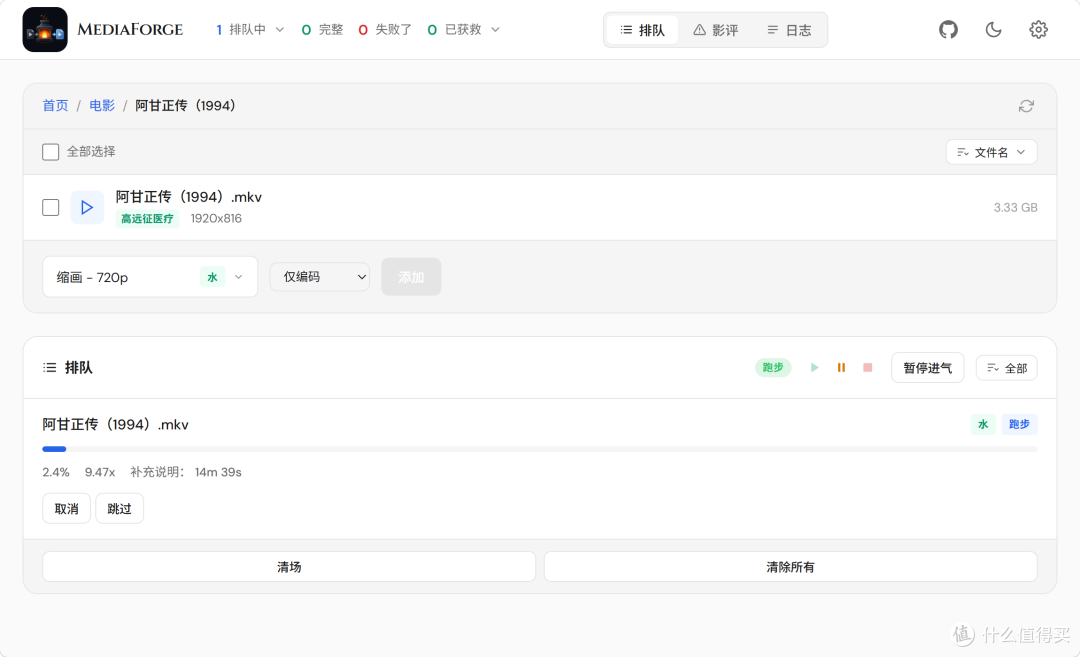Click the 完整 counter in the header
Screen dimensions: 1080x657
point(322,30)
